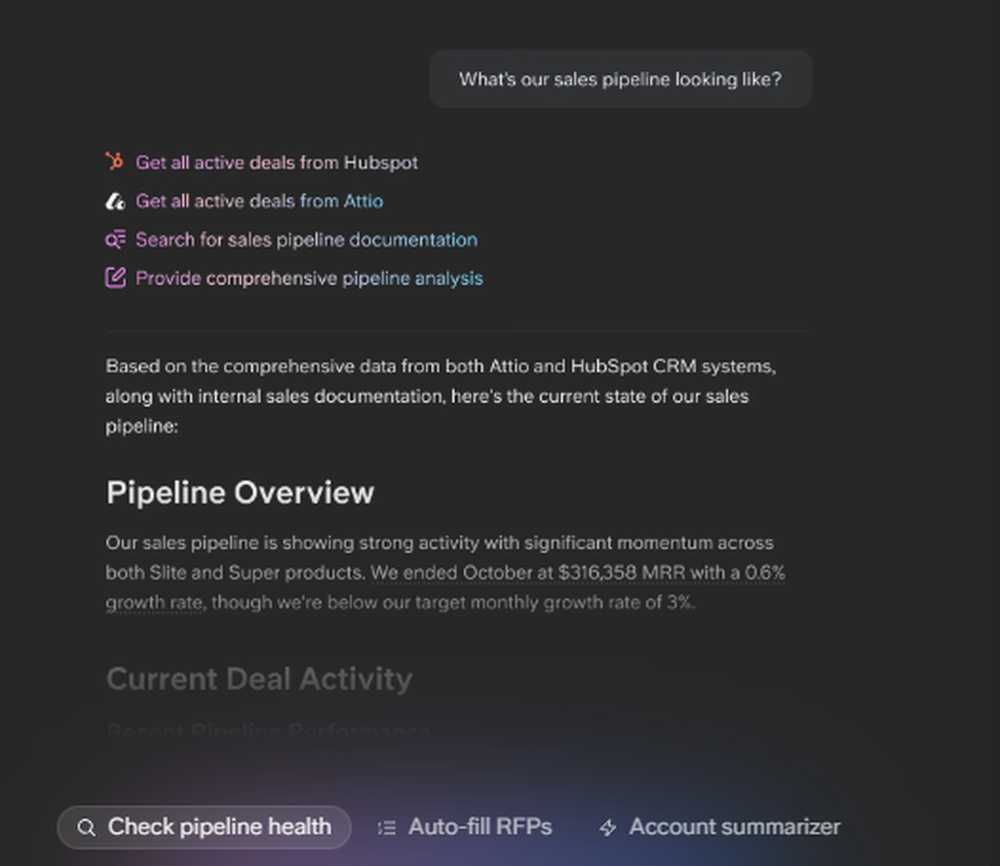Screen dimensions: 1000x866
Task: Click the Attio logo icon
Action: (x=115, y=201)
